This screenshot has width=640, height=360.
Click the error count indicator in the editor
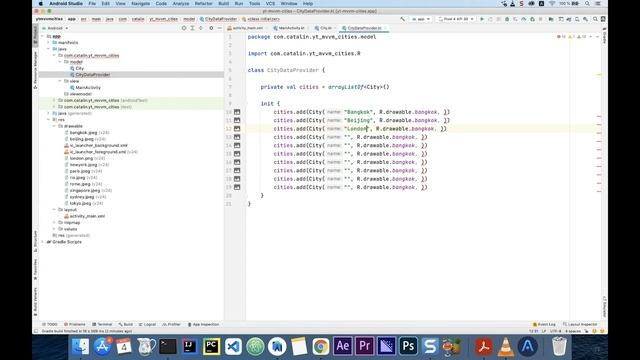[561, 37]
